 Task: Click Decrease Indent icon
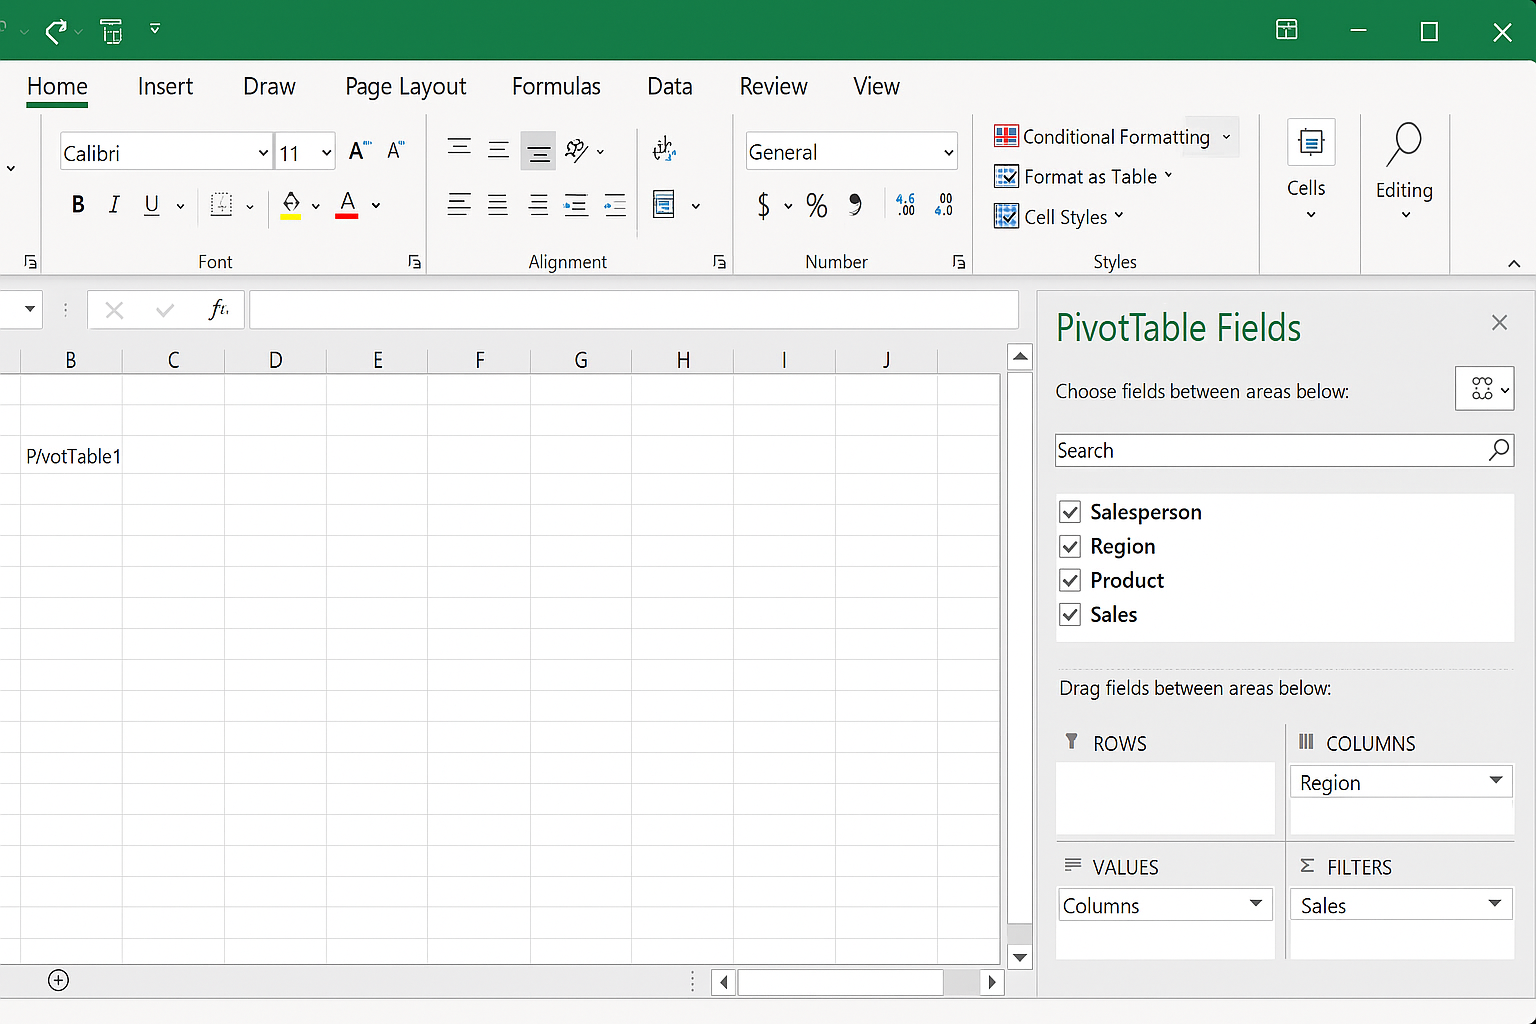coord(576,205)
